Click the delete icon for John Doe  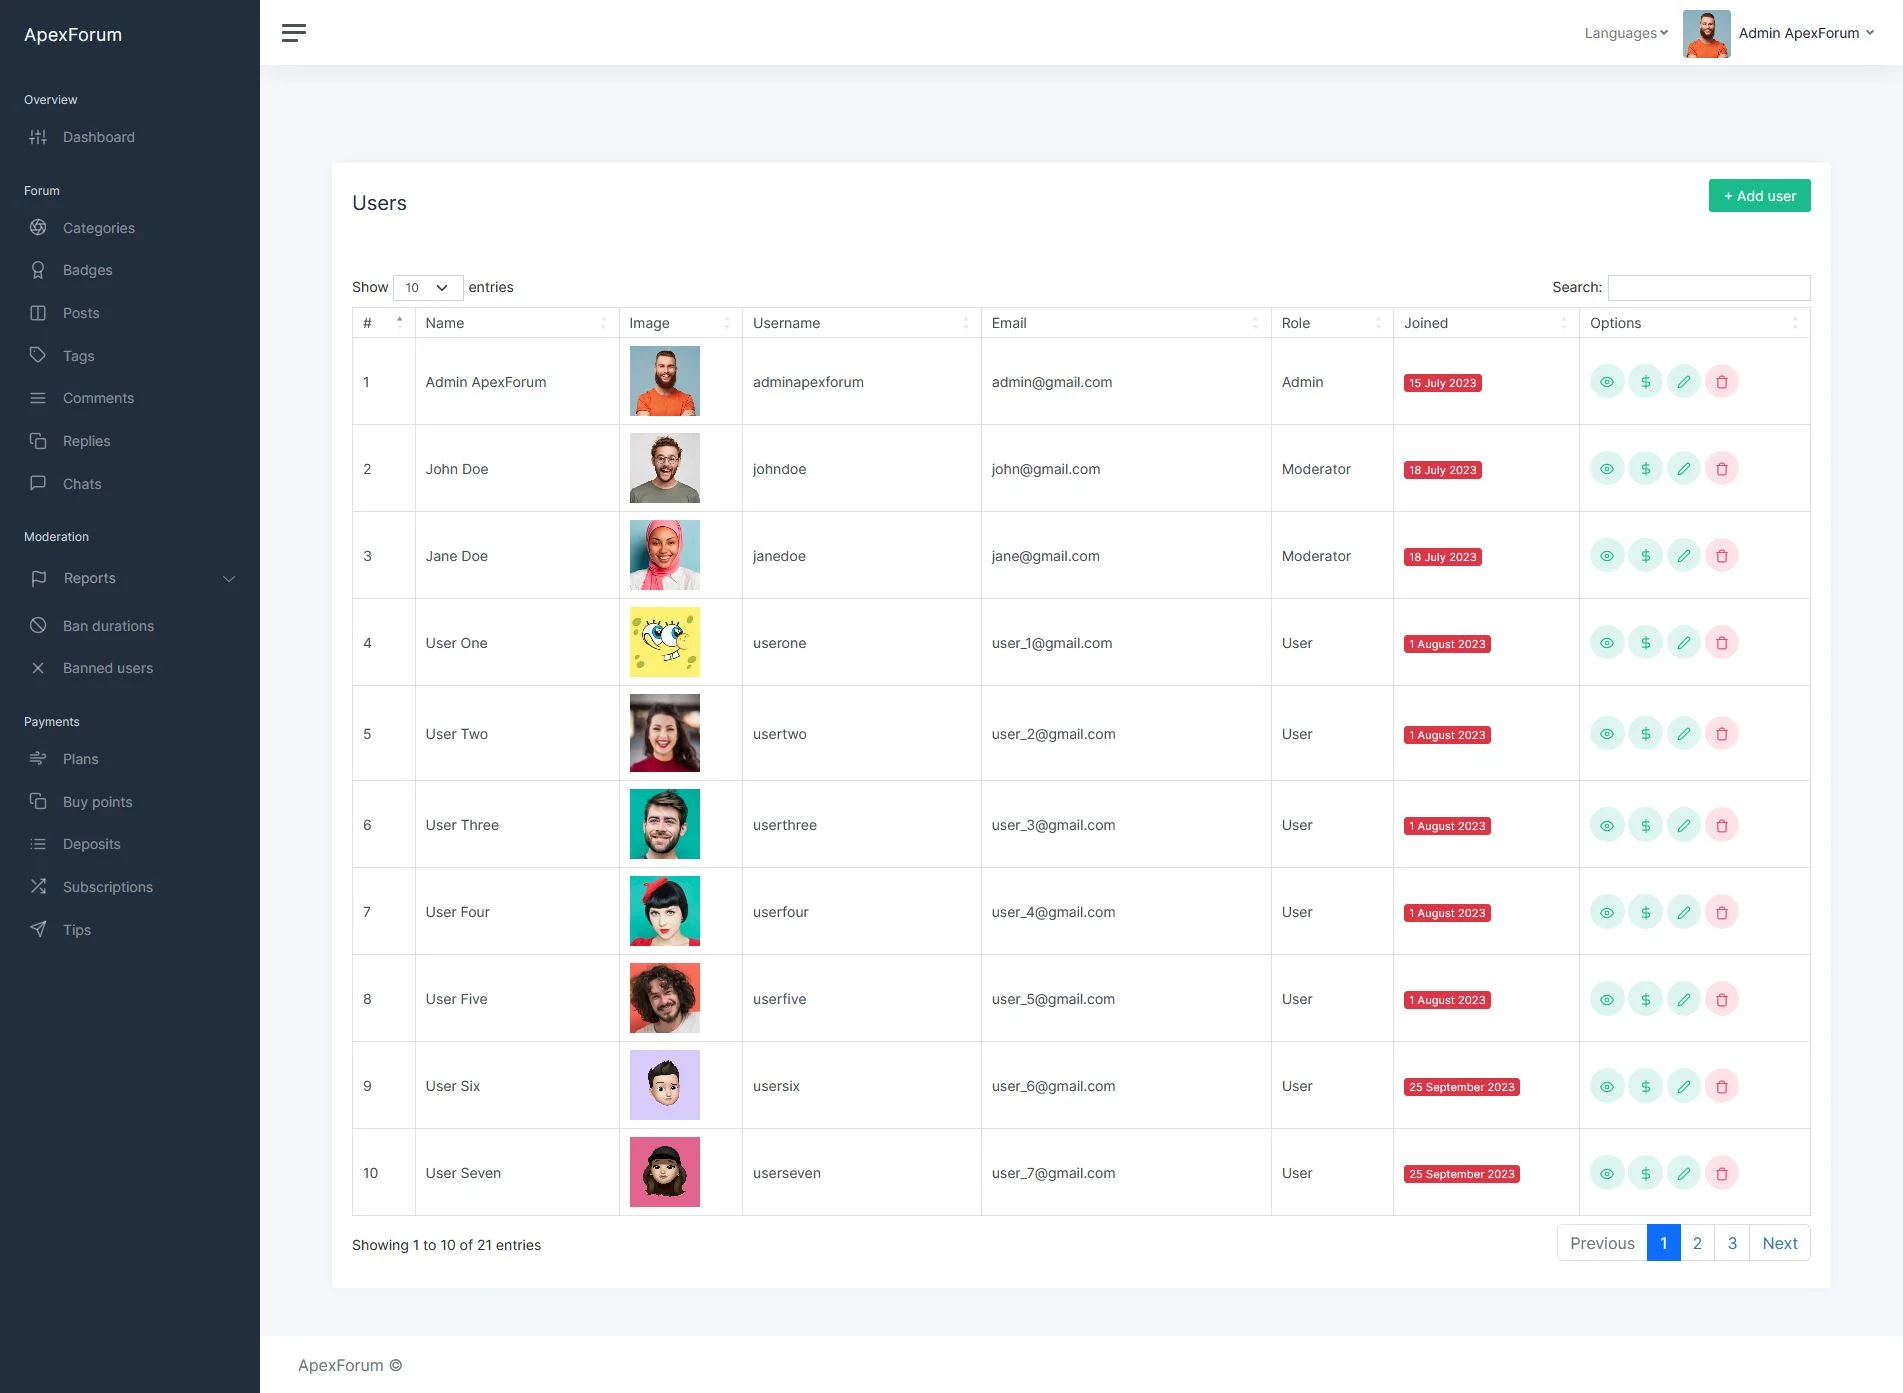click(1721, 469)
